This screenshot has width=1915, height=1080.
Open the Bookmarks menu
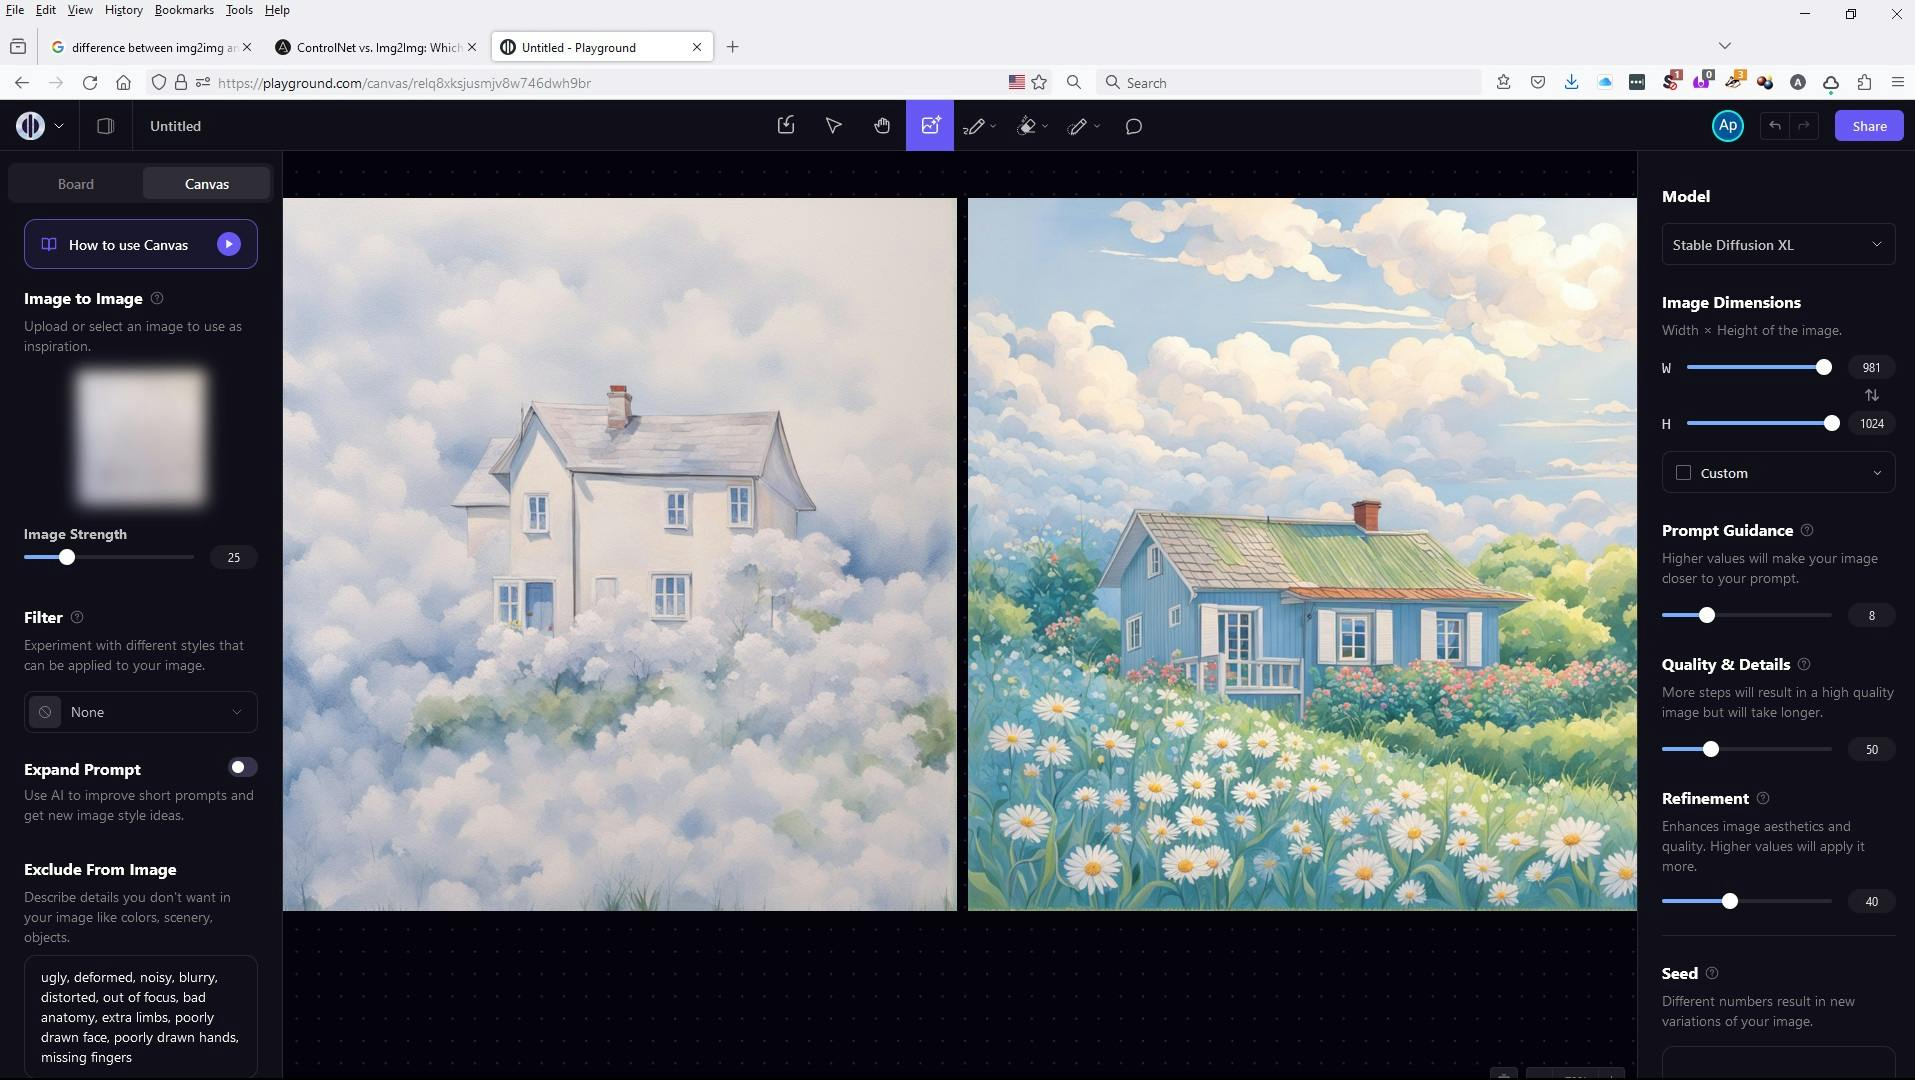tap(184, 10)
